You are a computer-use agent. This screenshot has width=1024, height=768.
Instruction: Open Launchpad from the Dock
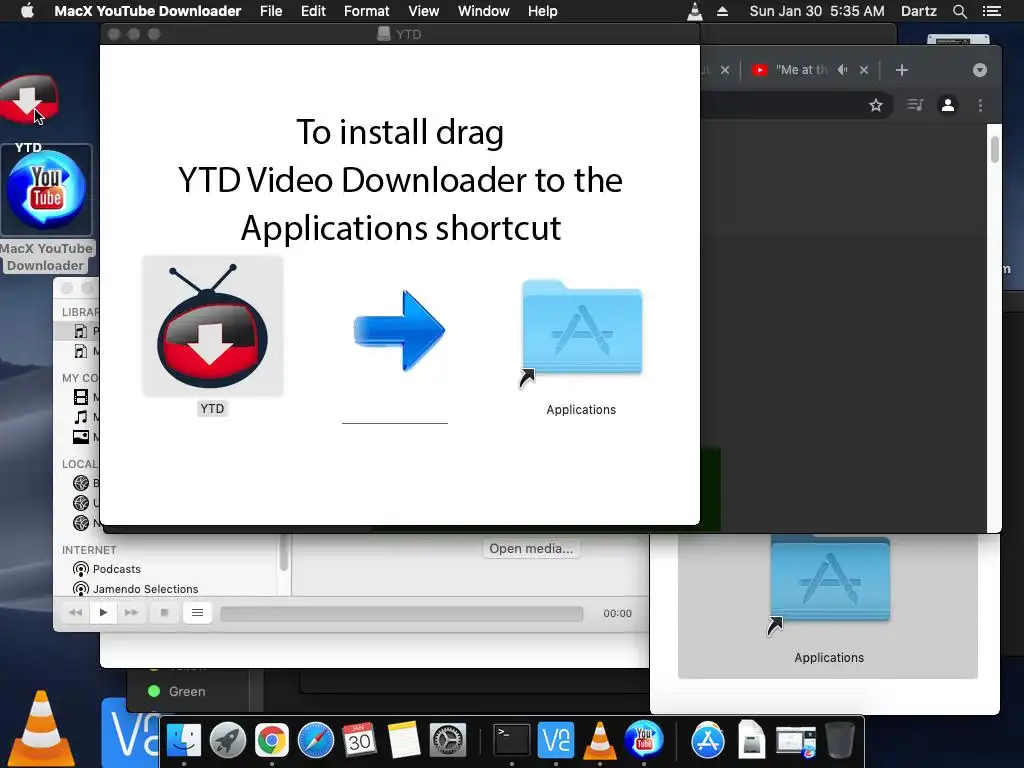tap(228, 740)
